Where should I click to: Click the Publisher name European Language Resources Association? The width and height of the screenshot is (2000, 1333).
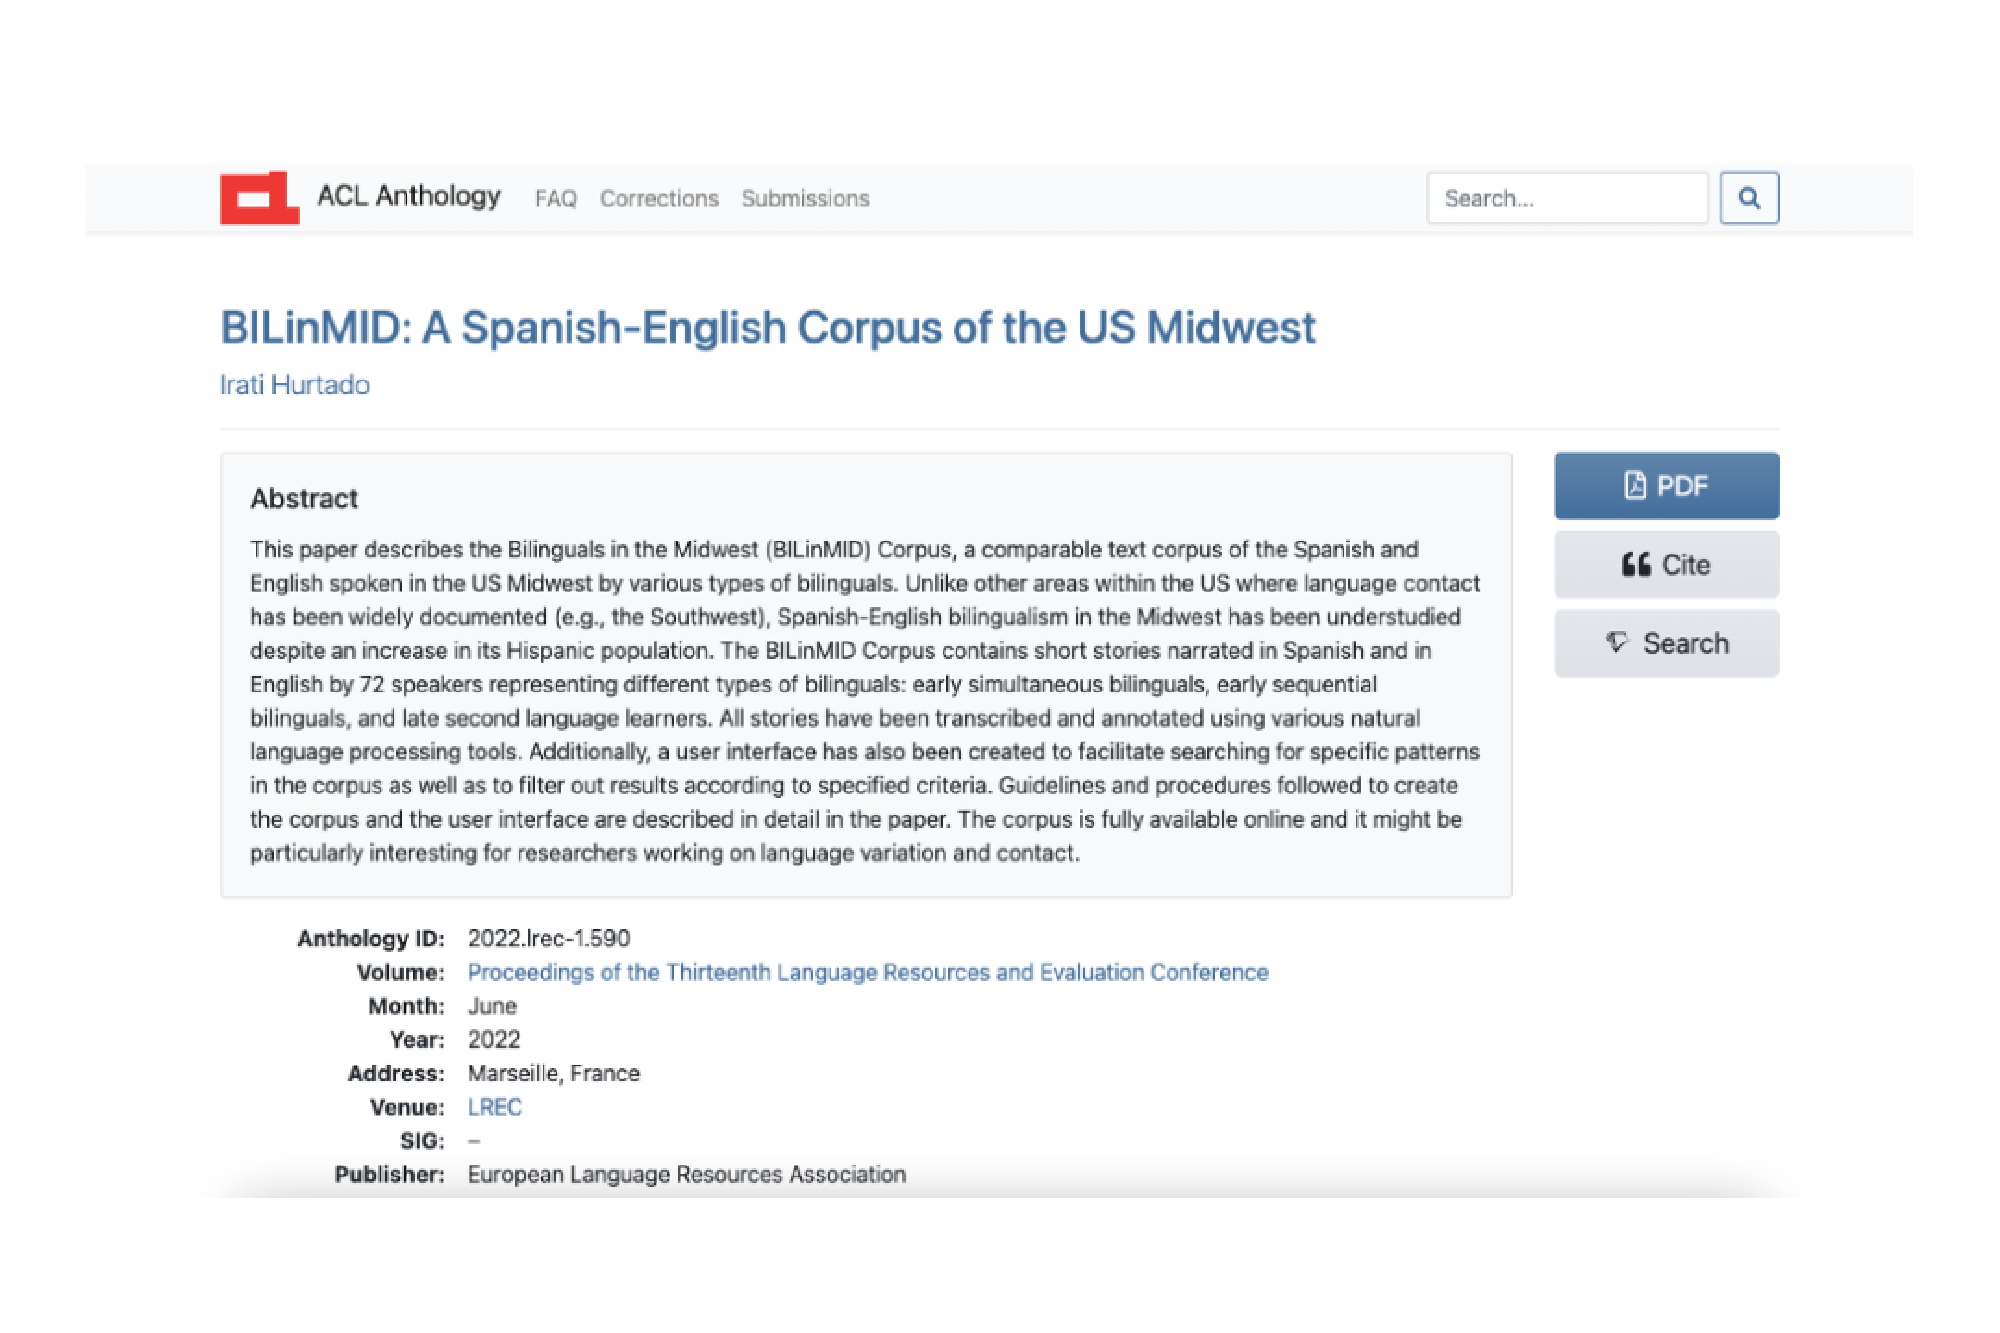[686, 1174]
